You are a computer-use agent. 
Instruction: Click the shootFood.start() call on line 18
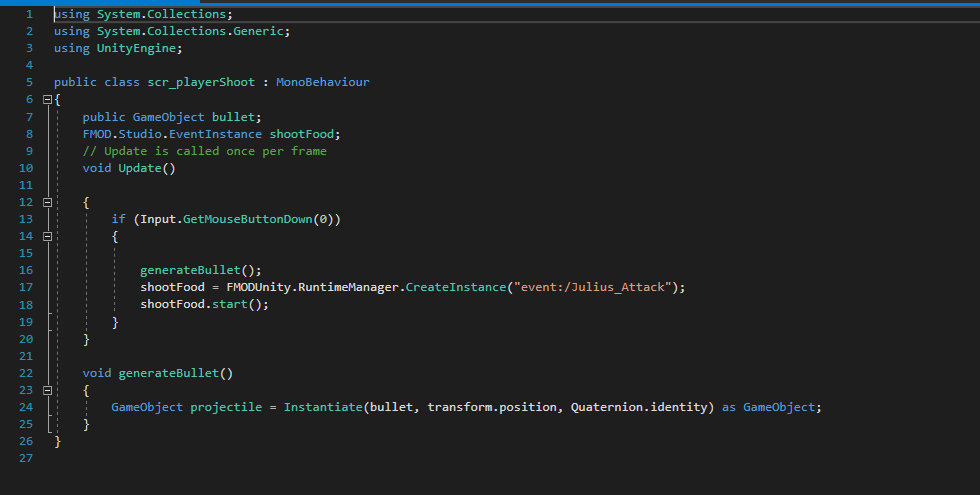point(204,304)
